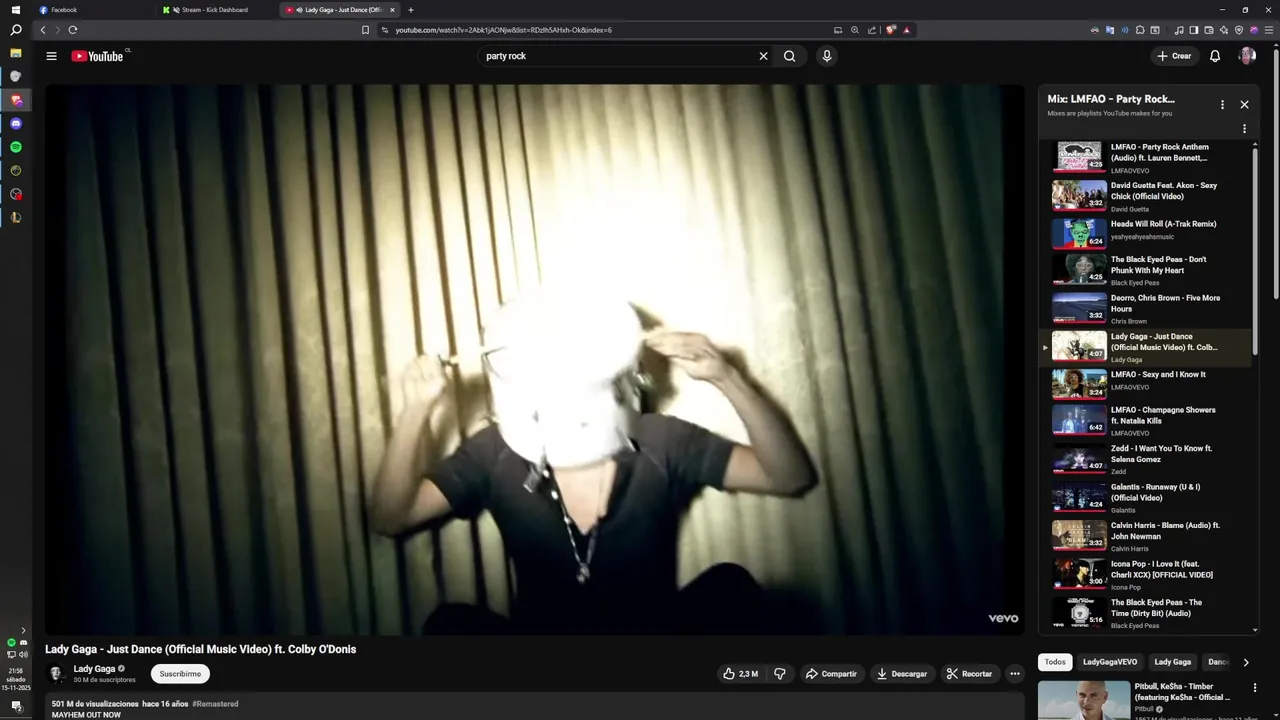This screenshot has width=1280, height=720.
Task: Clear the search box text
Action: click(x=763, y=56)
